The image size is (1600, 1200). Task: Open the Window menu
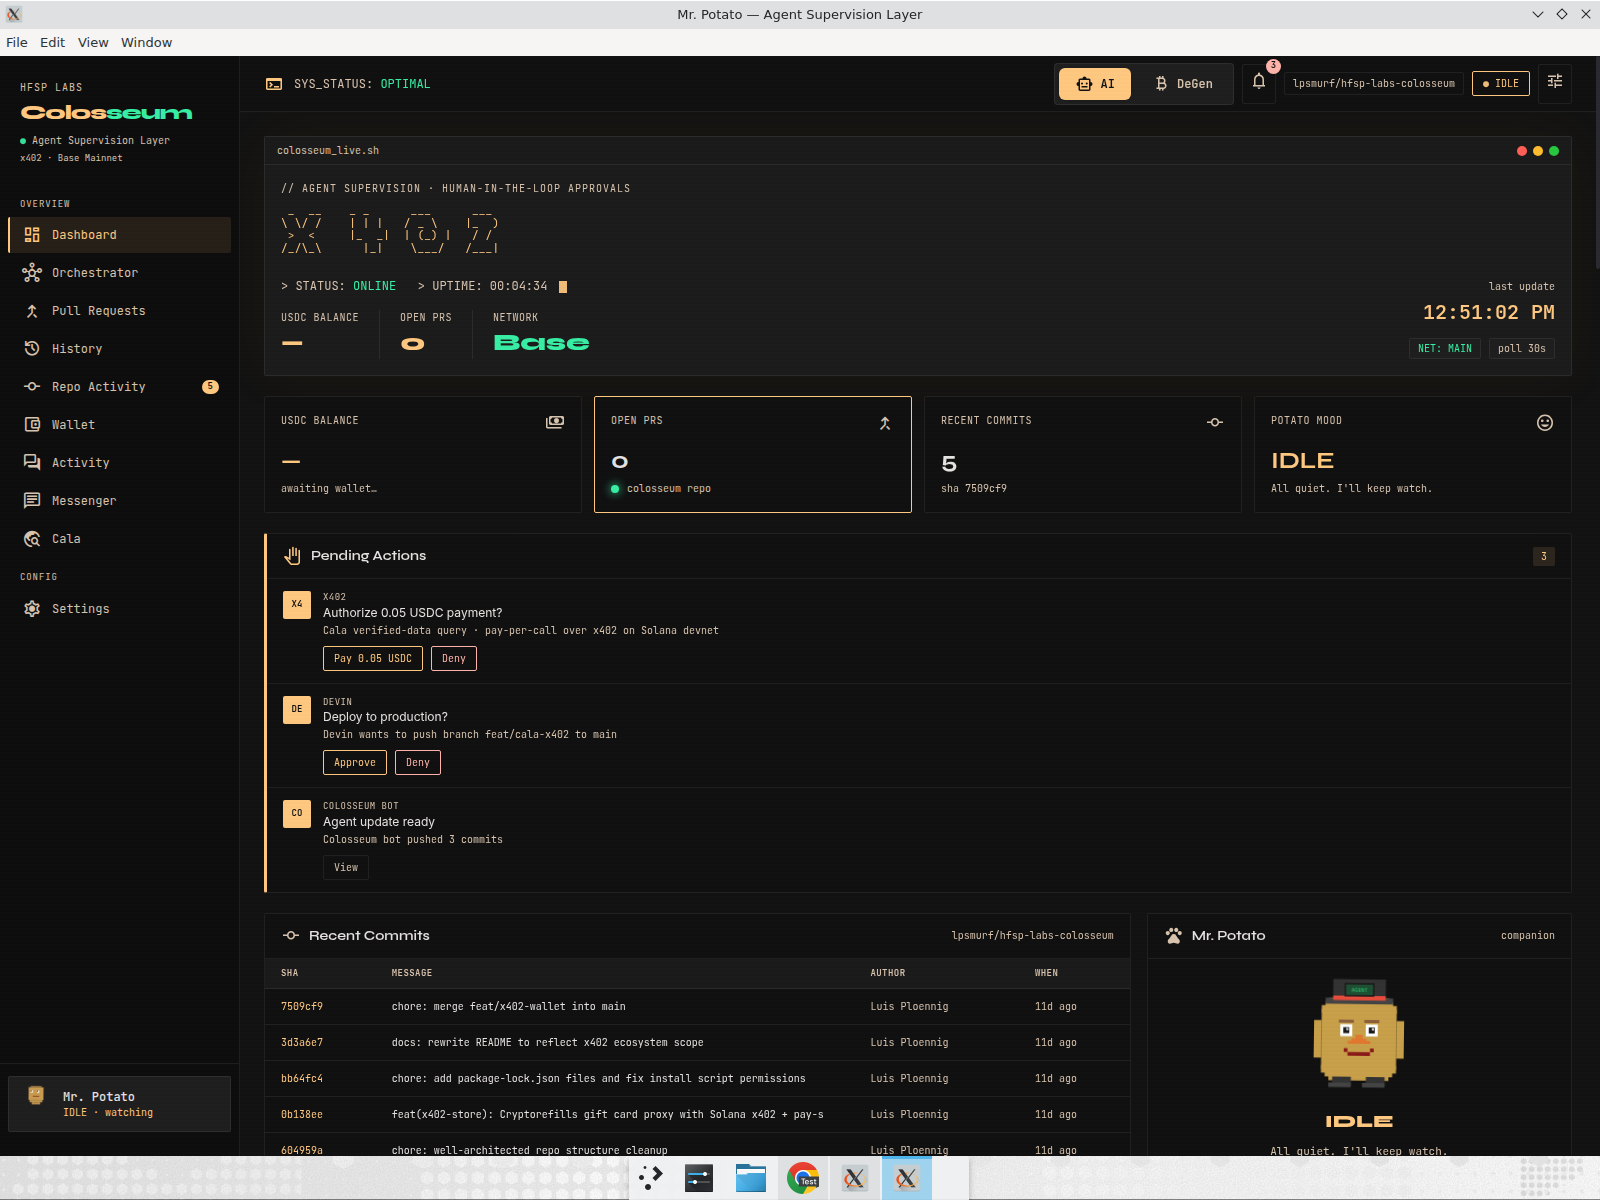(x=146, y=42)
